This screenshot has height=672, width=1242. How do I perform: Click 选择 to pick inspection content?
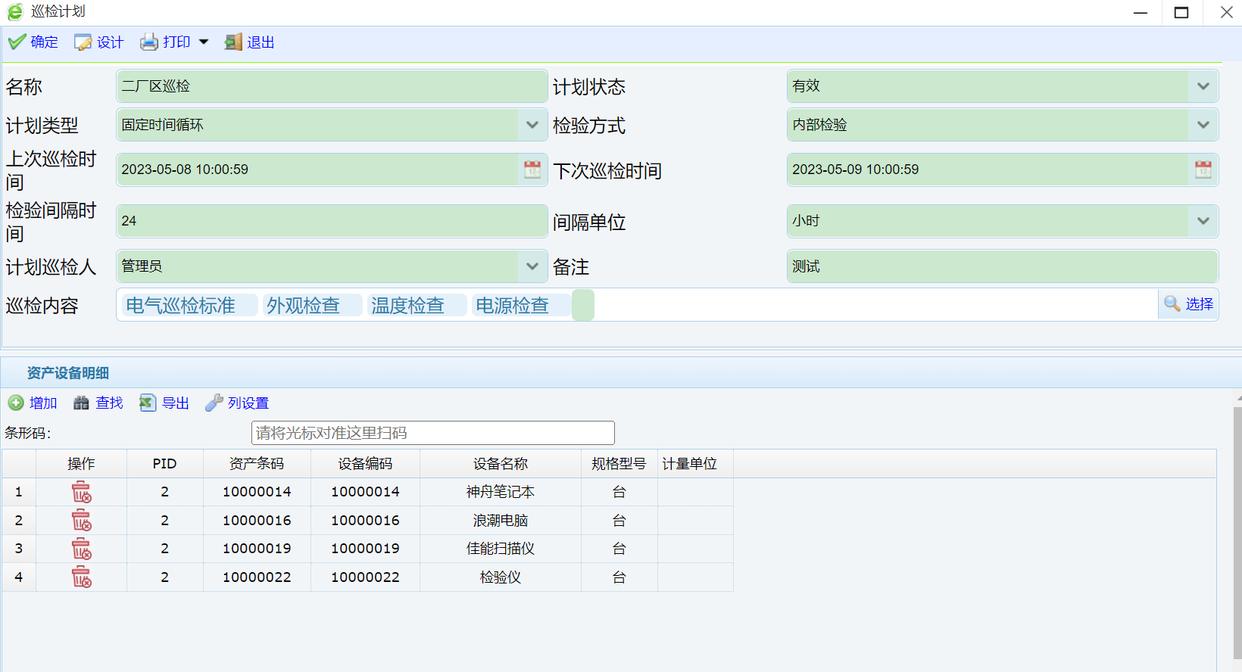point(1189,304)
